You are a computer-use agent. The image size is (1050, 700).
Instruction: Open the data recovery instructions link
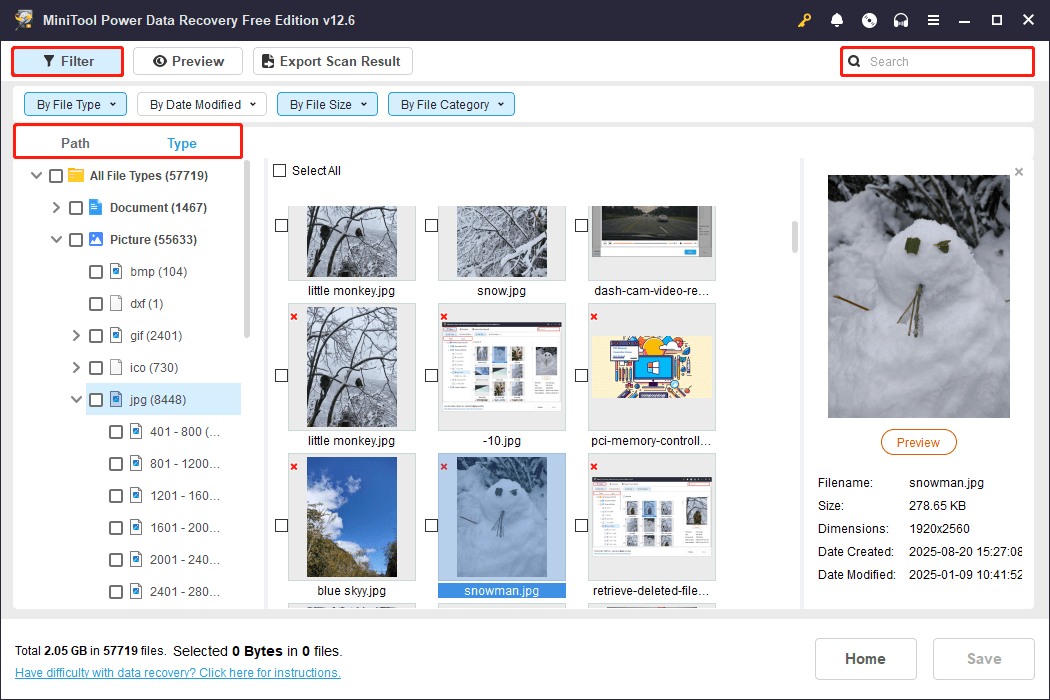click(177, 672)
